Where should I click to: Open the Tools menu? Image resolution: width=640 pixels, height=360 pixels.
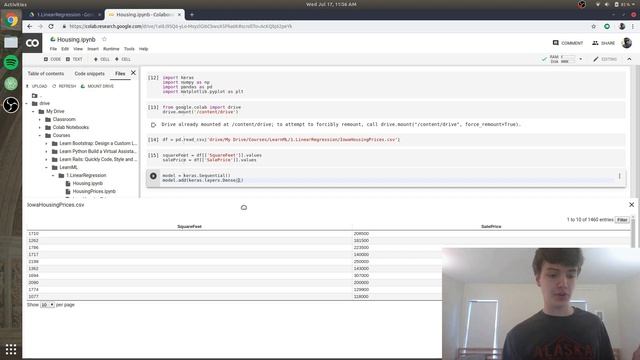129,49
